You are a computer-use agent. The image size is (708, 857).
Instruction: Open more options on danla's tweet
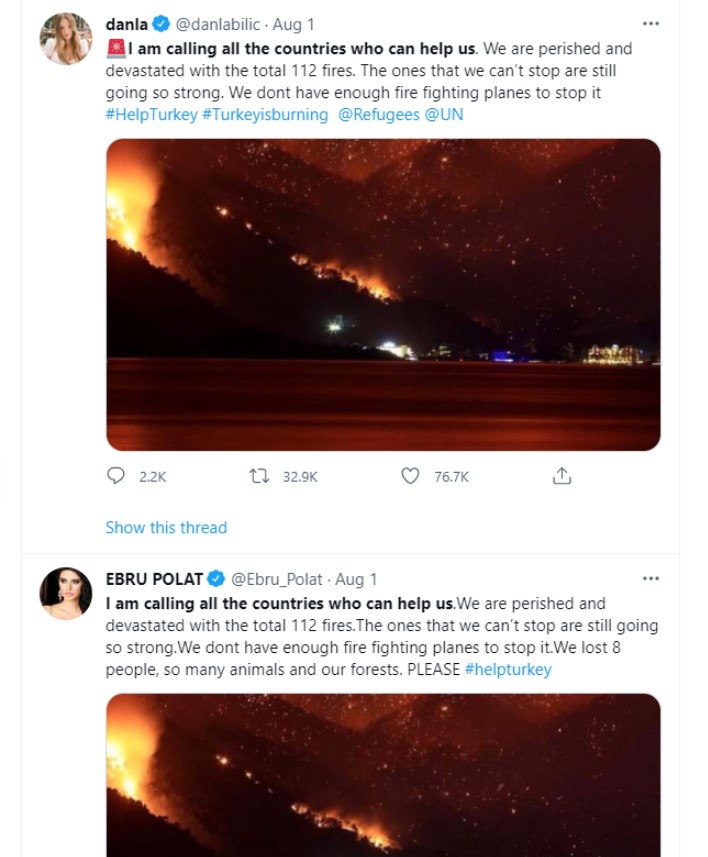pos(651,24)
